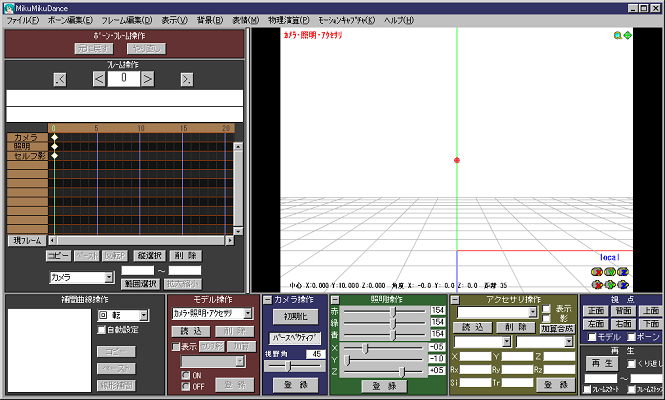Image resolution: width=665 pixels, height=400 pixels.
Task: Open the left accessory parent model dropdown
Action: pos(506,341)
